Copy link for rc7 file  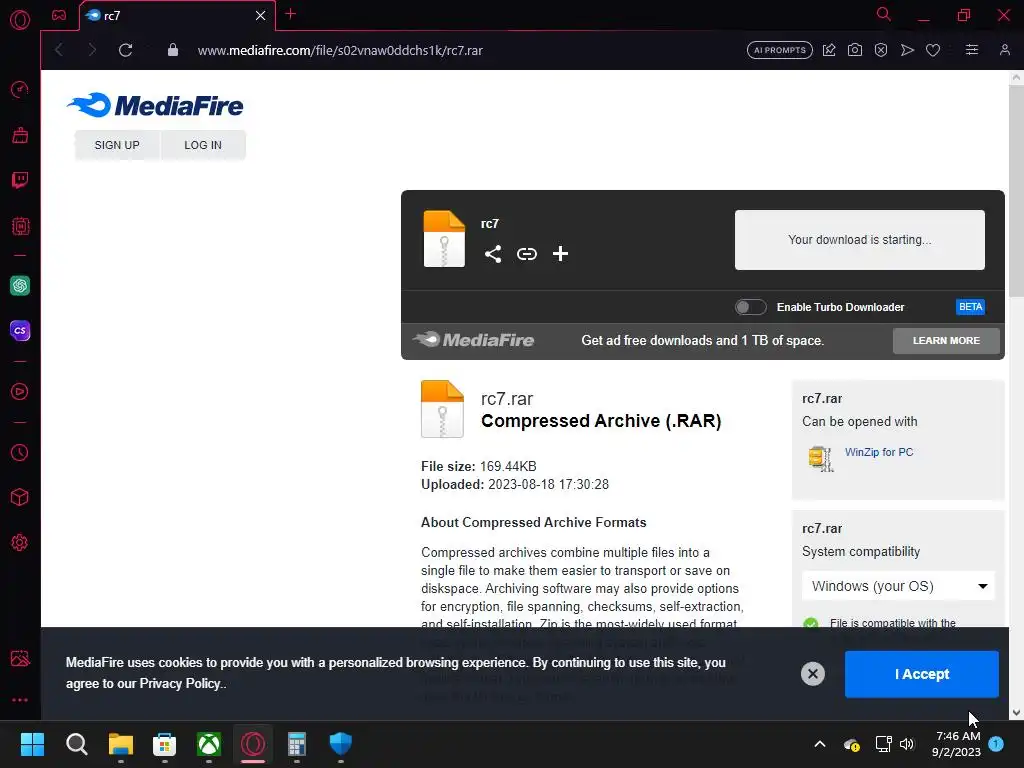click(x=526, y=254)
